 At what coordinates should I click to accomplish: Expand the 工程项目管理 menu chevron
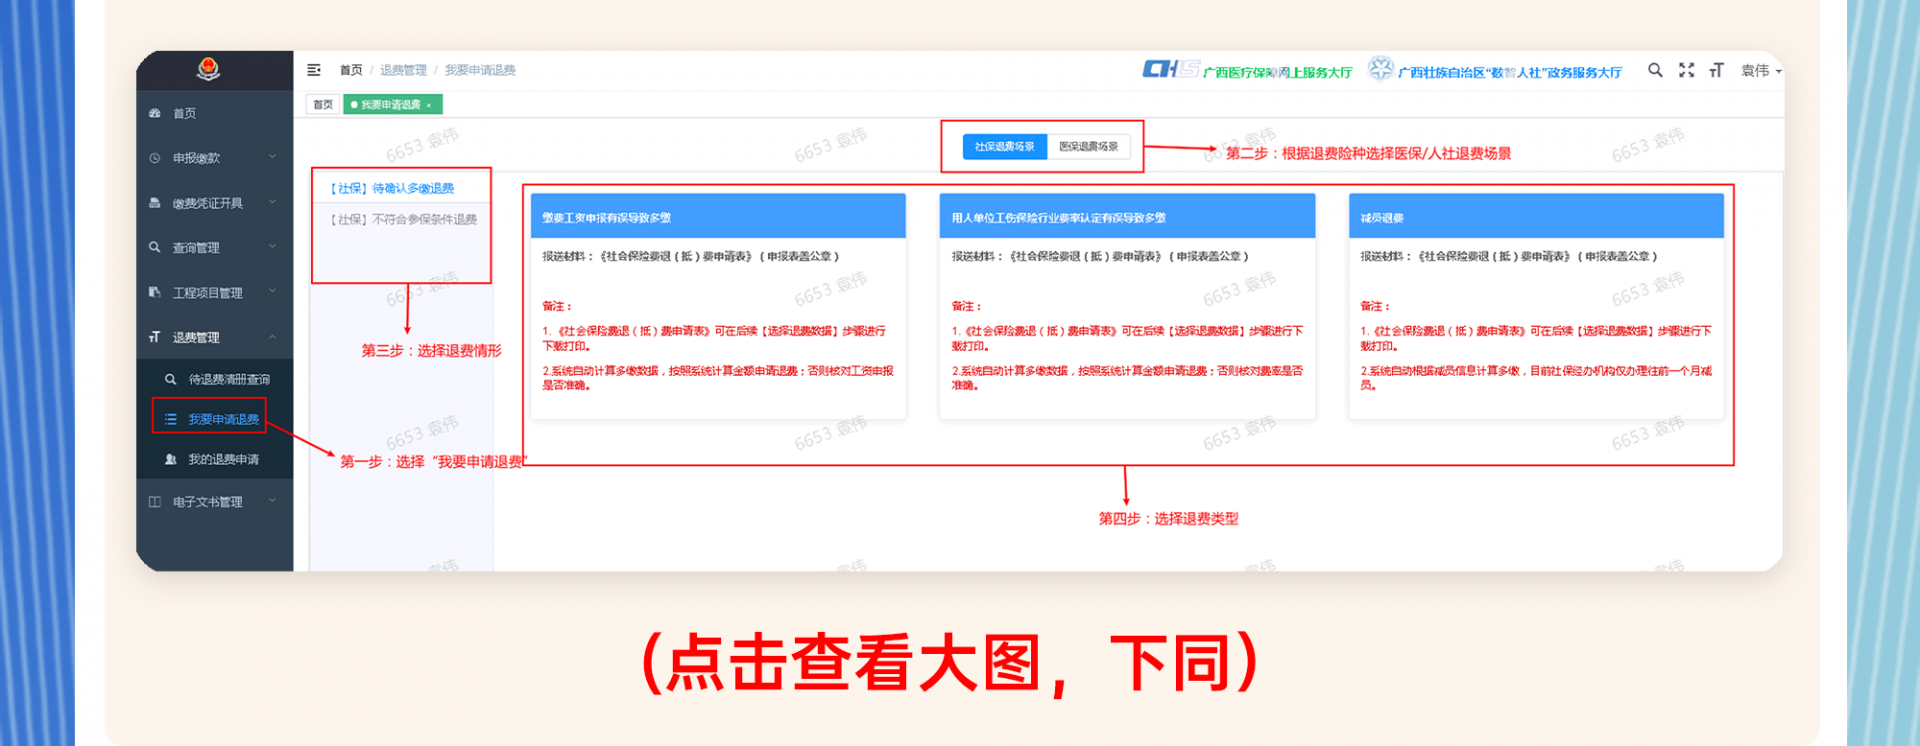tap(272, 292)
